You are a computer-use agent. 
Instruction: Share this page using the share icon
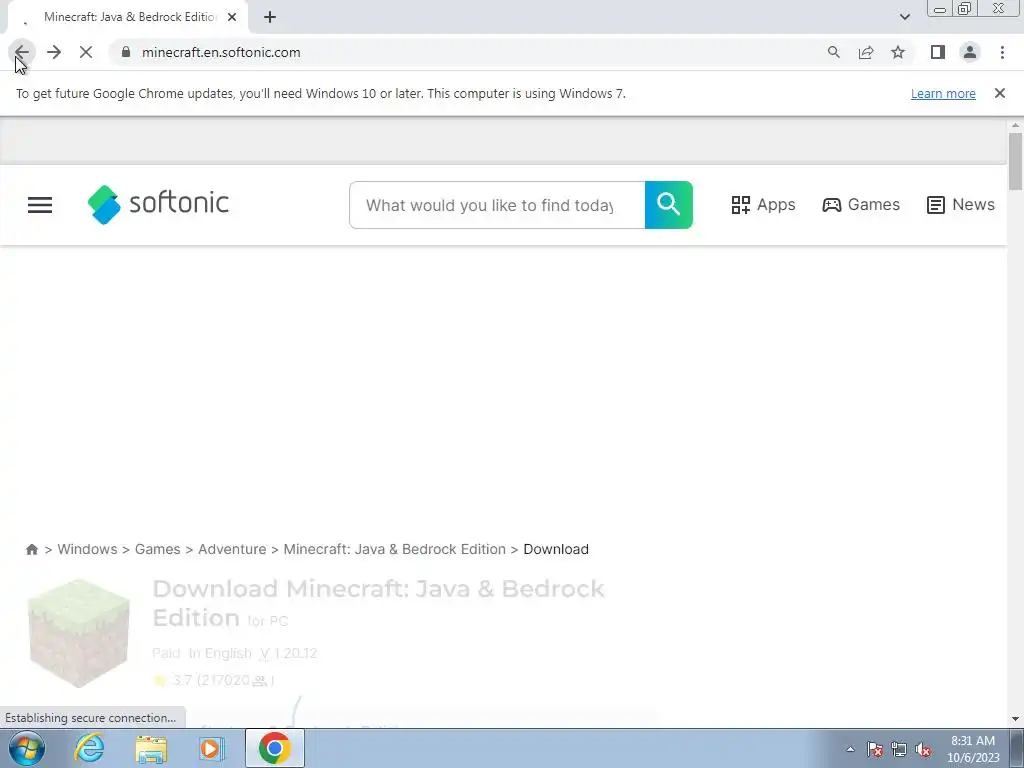(866, 52)
